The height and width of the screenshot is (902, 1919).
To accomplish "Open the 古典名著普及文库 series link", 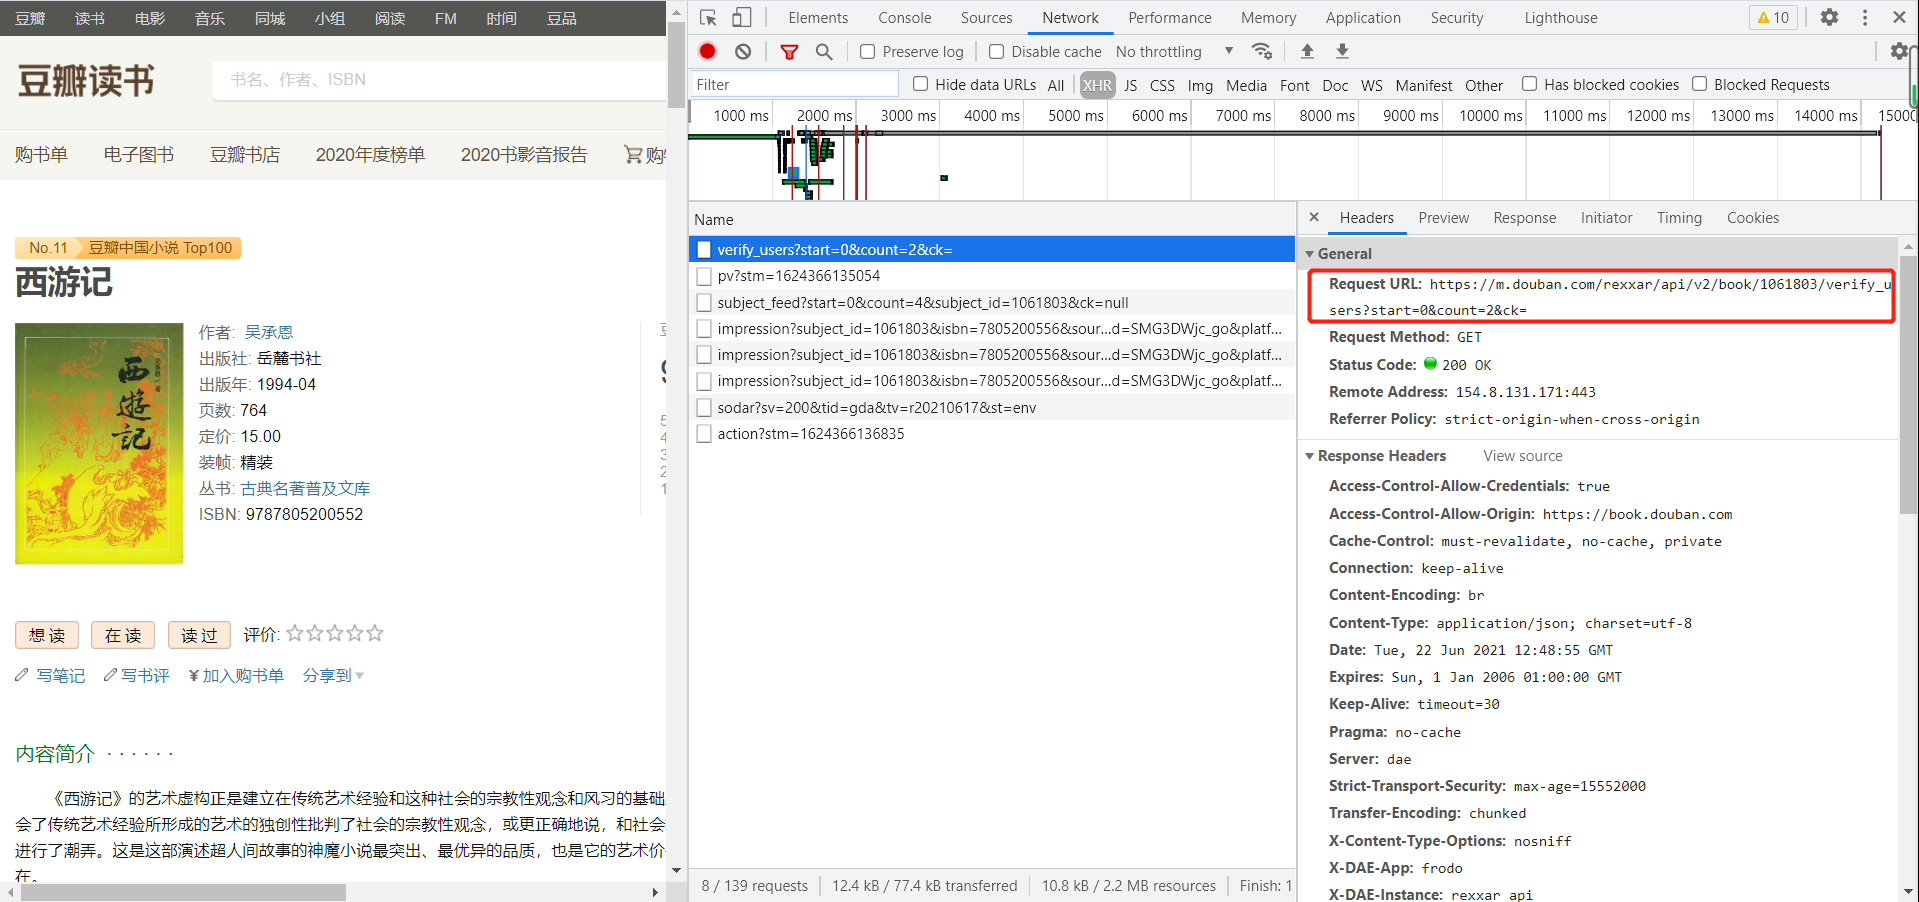I will point(305,488).
